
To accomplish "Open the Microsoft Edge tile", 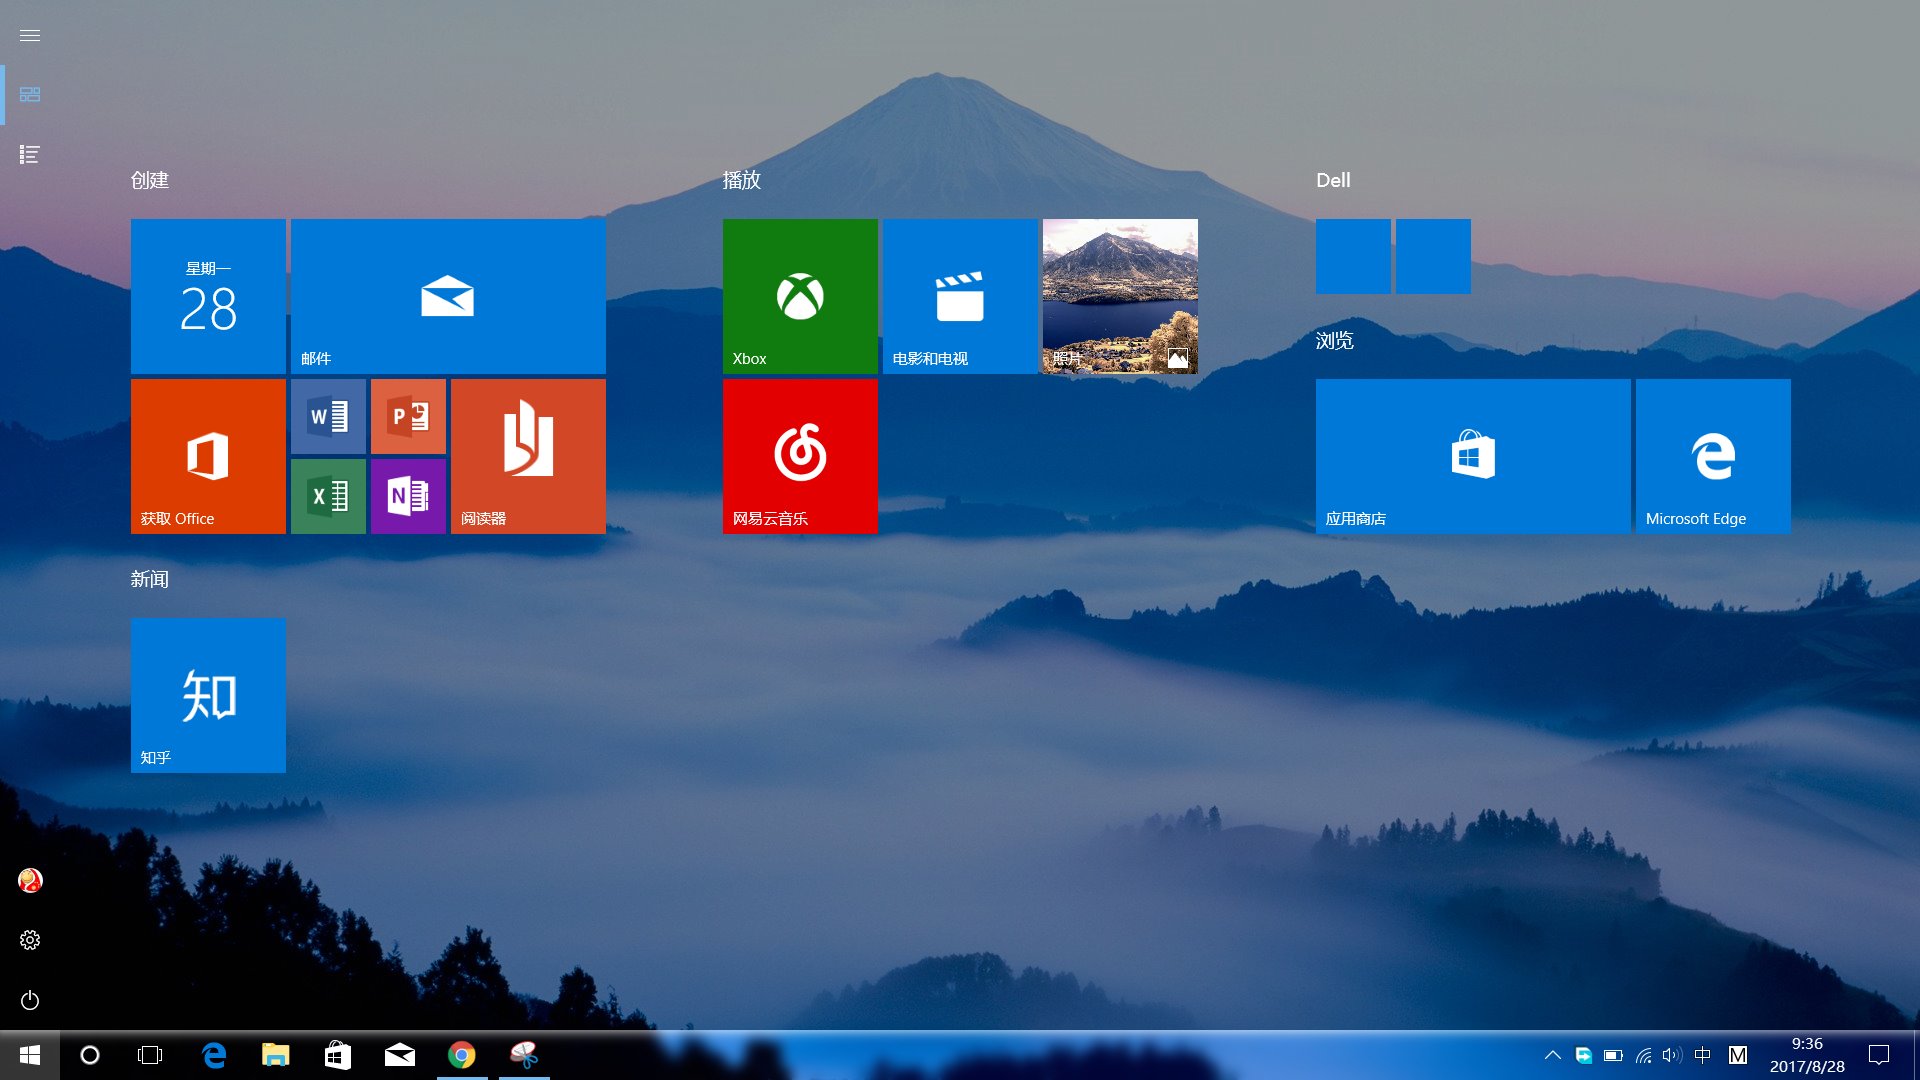I will tap(1713, 456).
